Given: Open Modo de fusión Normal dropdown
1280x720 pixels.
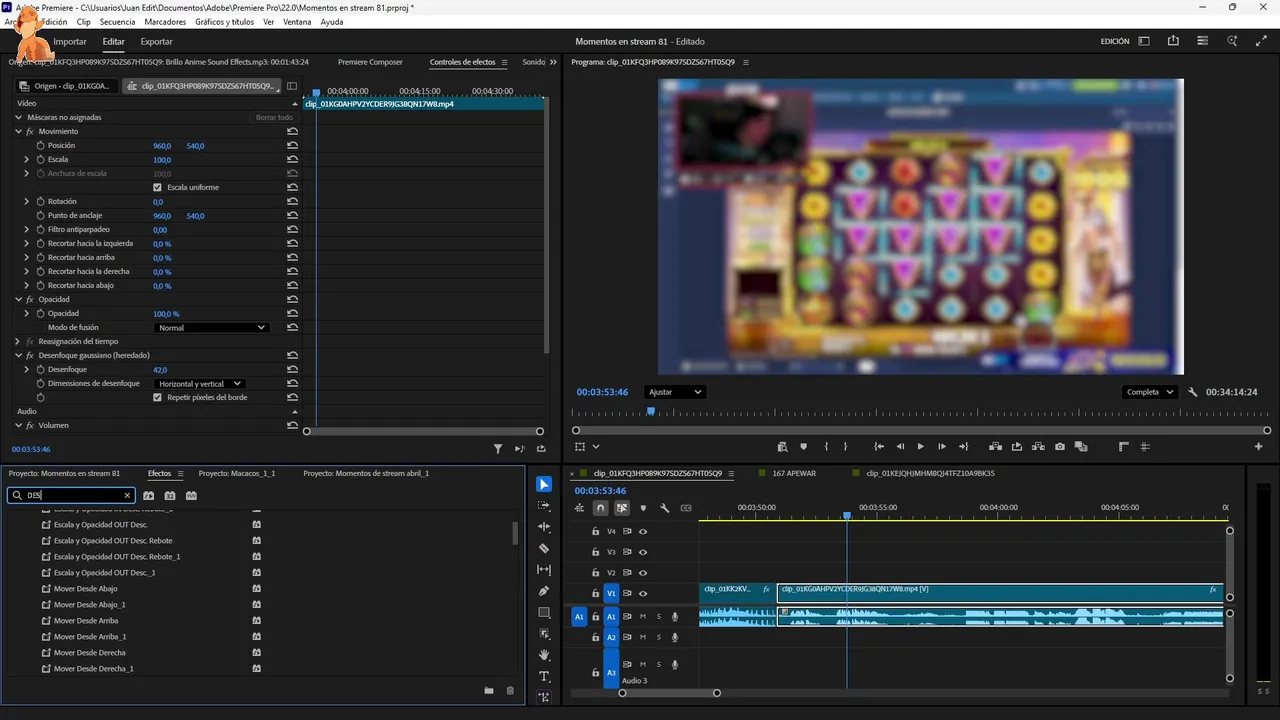Looking at the screenshot, I should [x=212, y=328].
